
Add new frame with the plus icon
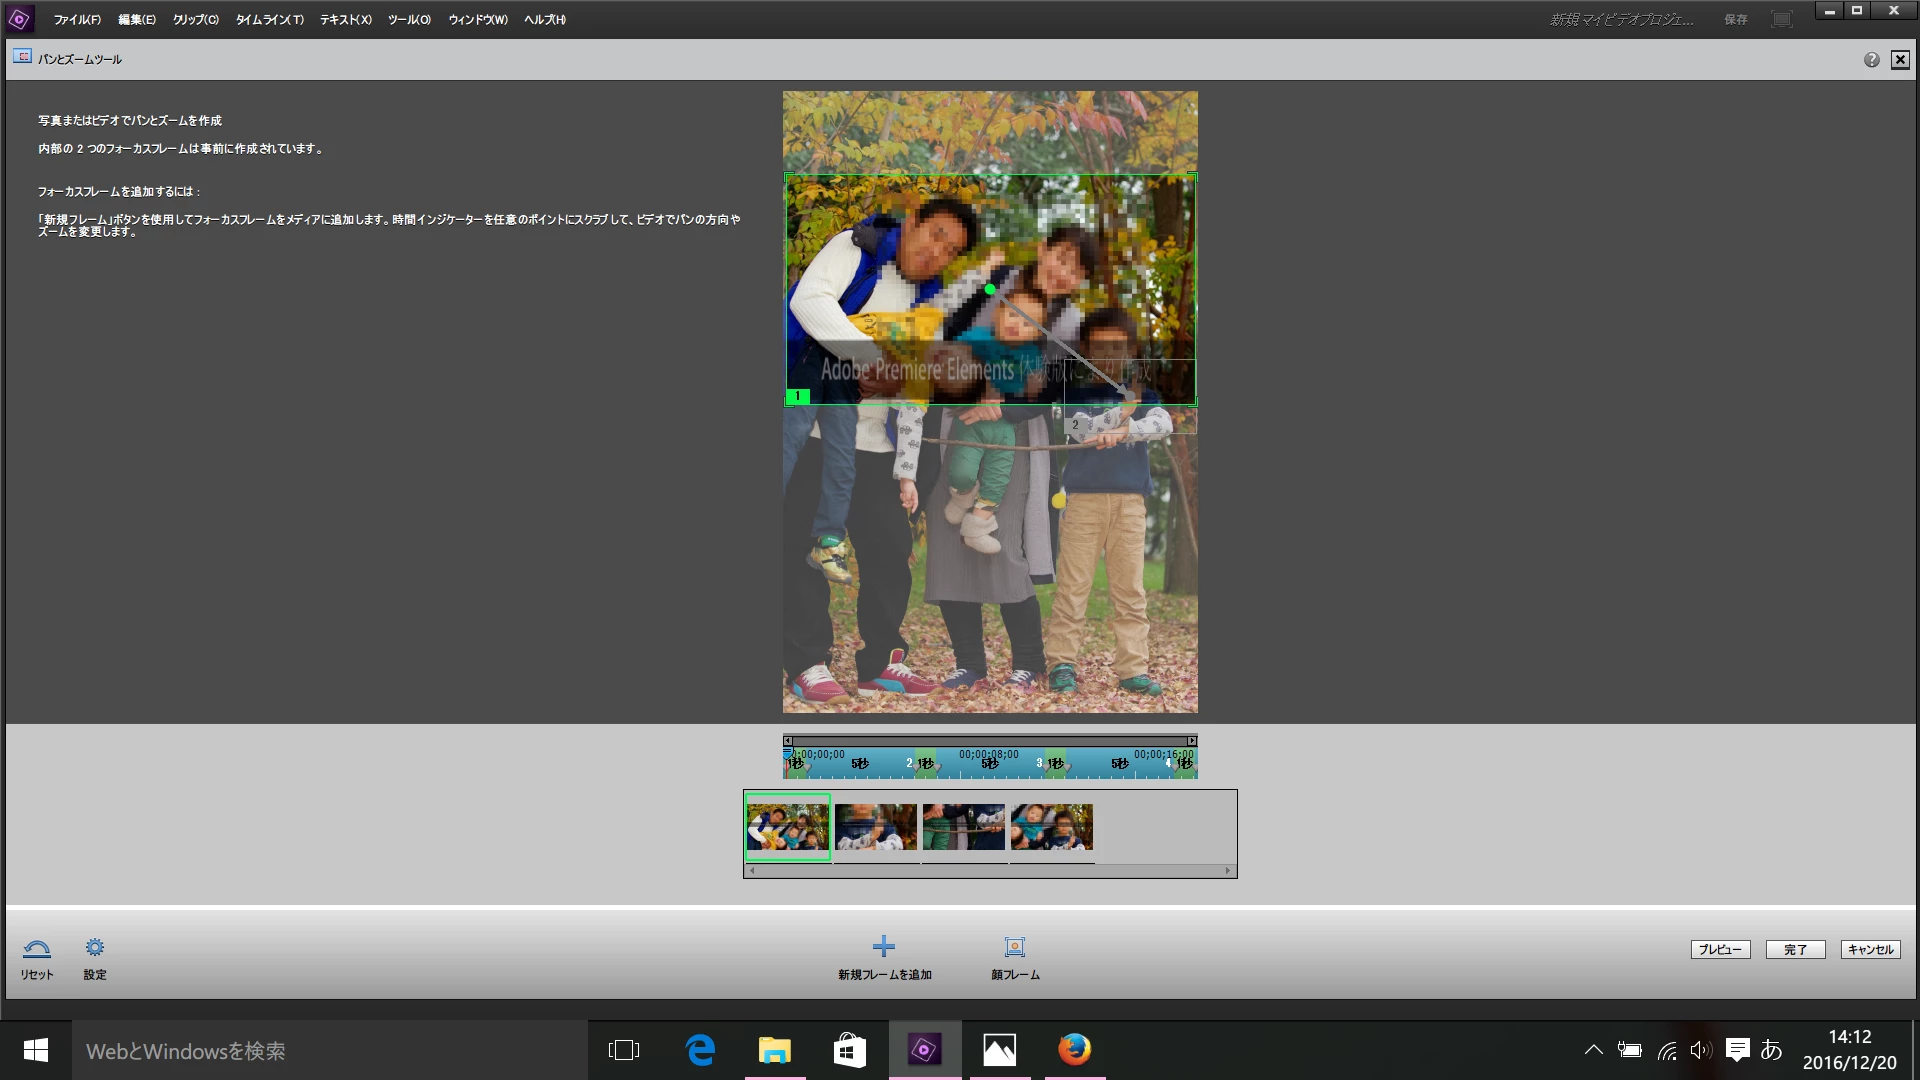[x=884, y=947]
